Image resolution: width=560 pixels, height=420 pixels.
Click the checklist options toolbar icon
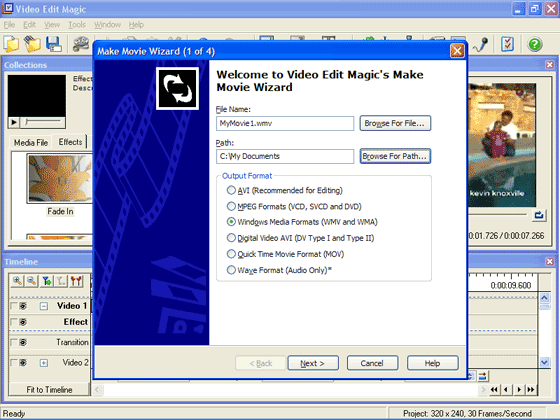pos(507,44)
